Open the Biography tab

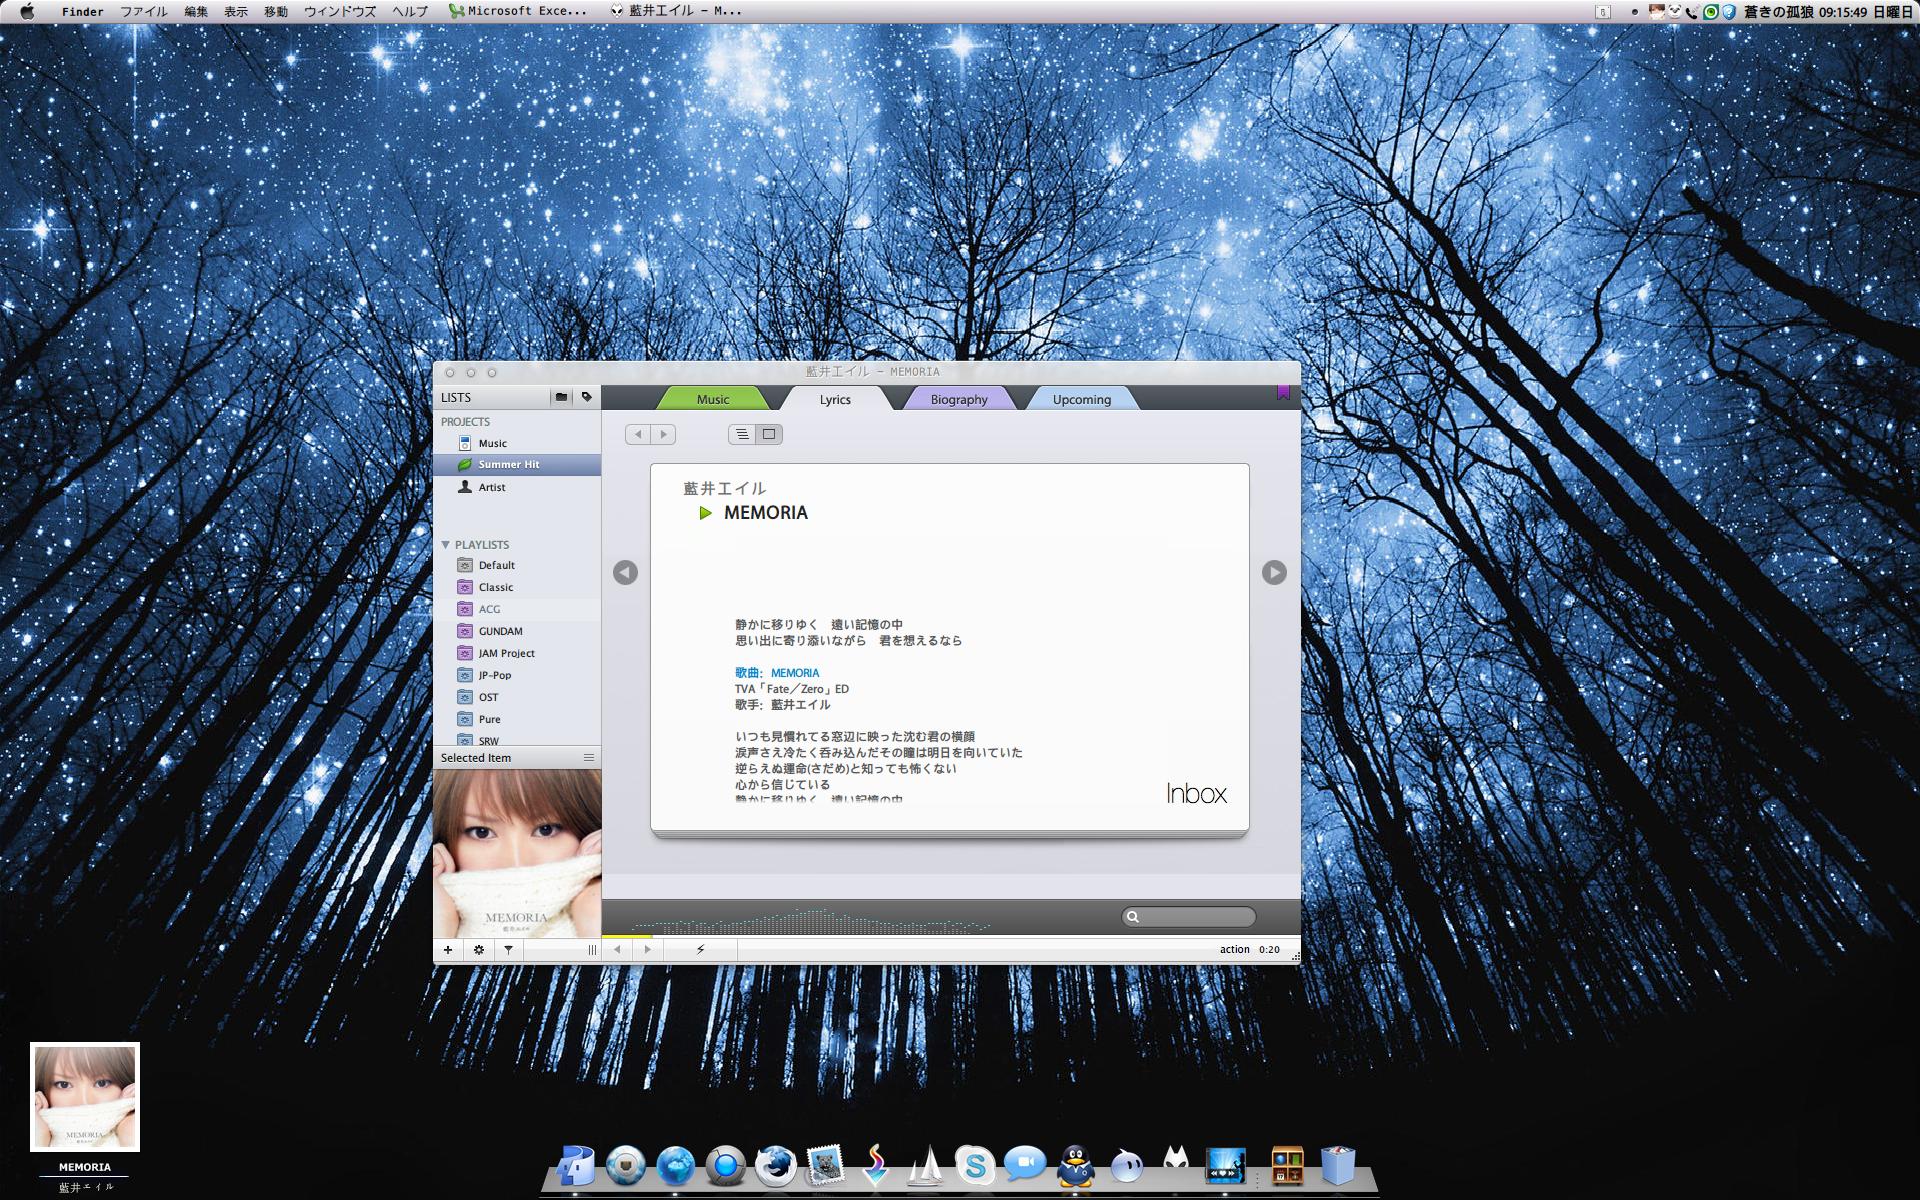click(x=959, y=399)
